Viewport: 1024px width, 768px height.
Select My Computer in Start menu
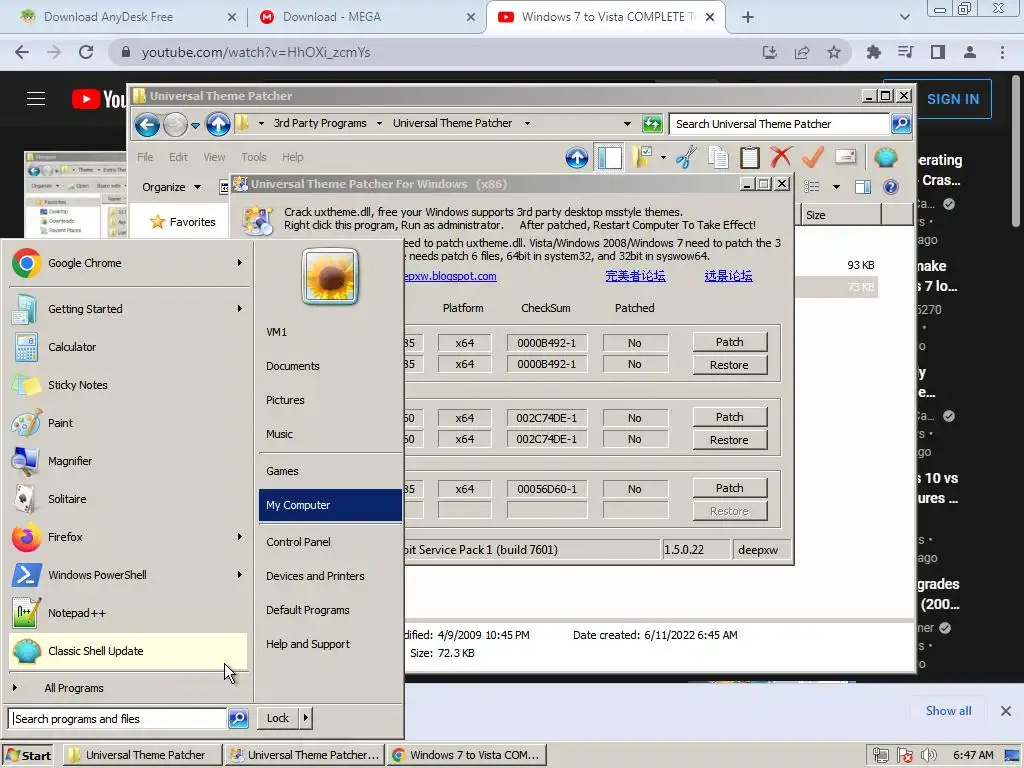click(x=330, y=505)
